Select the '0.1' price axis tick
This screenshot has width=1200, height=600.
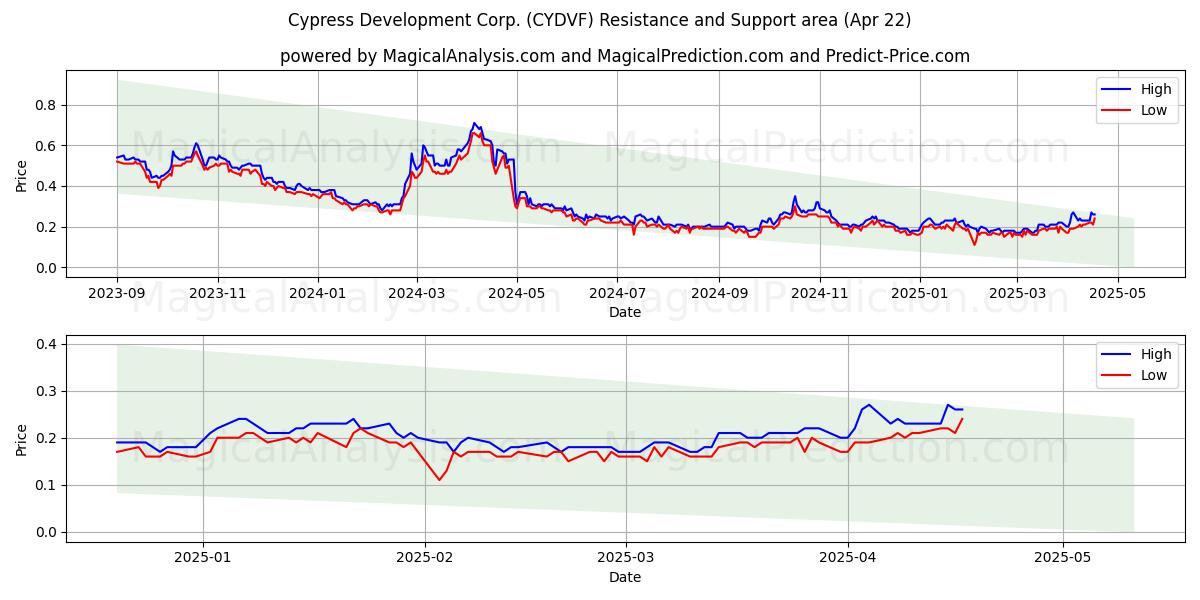point(47,485)
